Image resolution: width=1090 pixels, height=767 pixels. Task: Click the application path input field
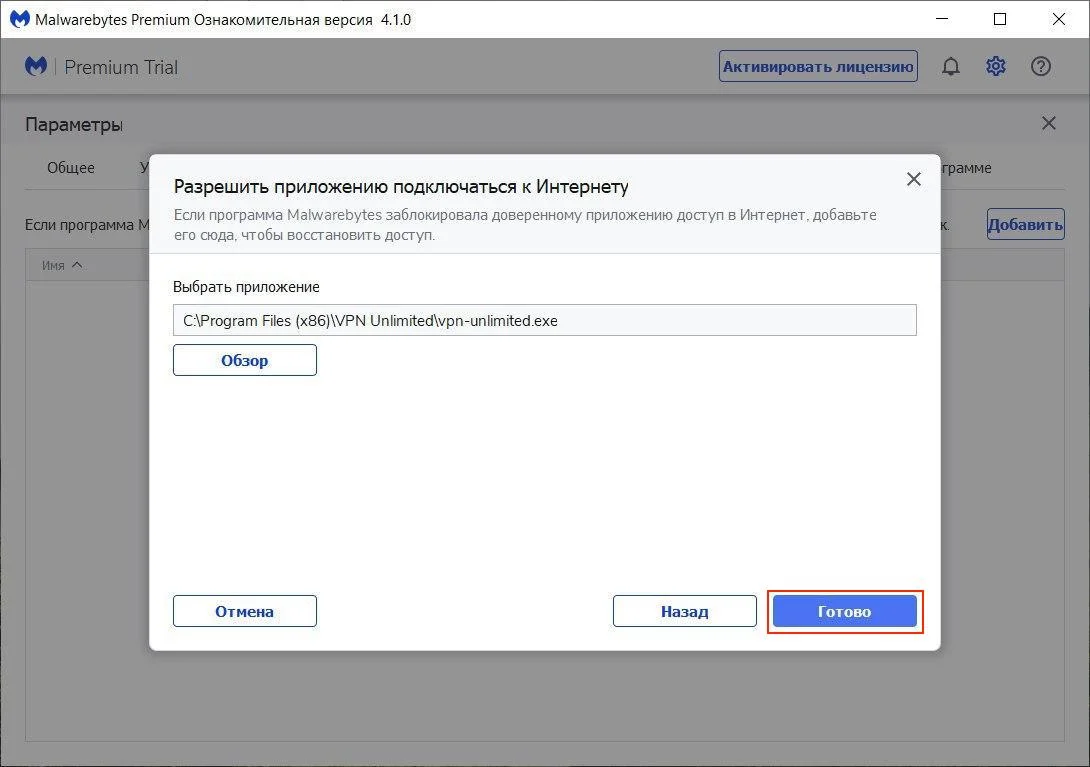[x=544, y=320]
